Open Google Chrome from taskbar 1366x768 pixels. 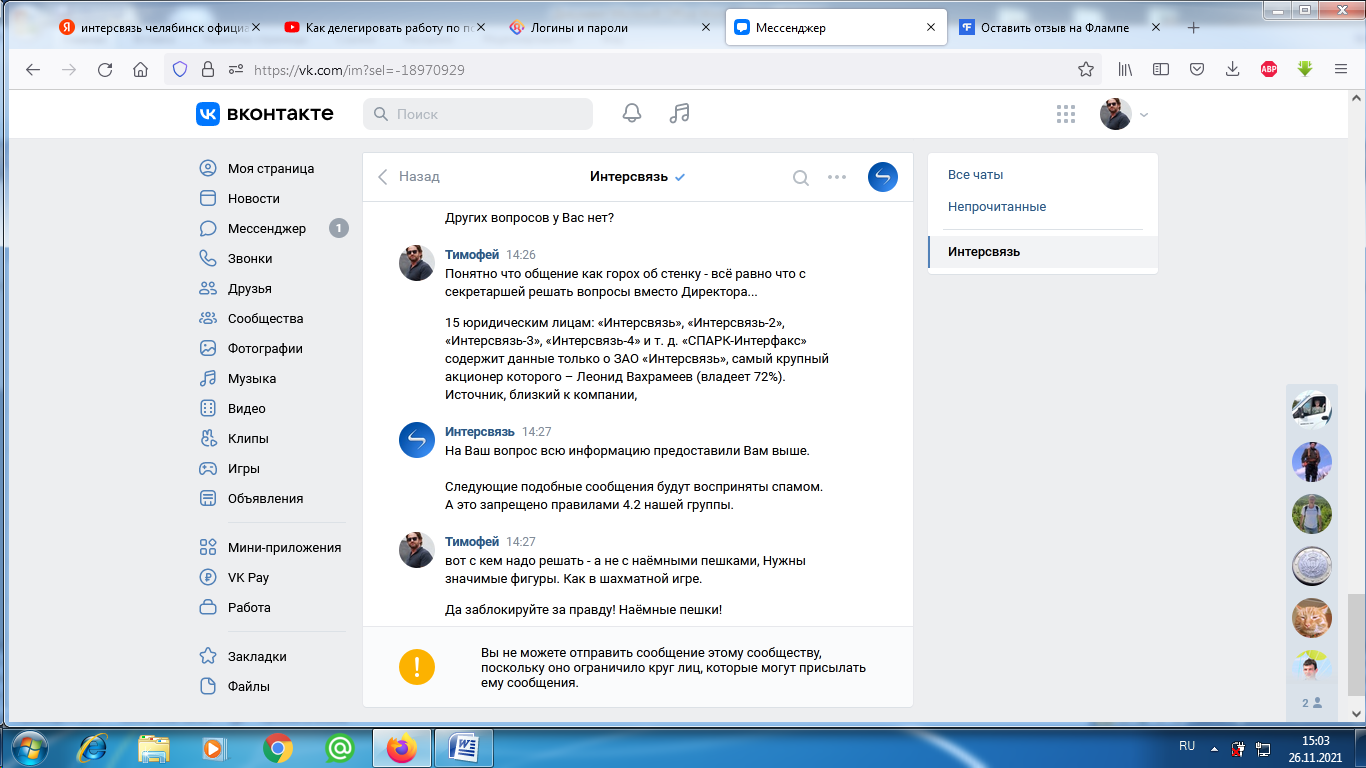click(x=278, y=747)
